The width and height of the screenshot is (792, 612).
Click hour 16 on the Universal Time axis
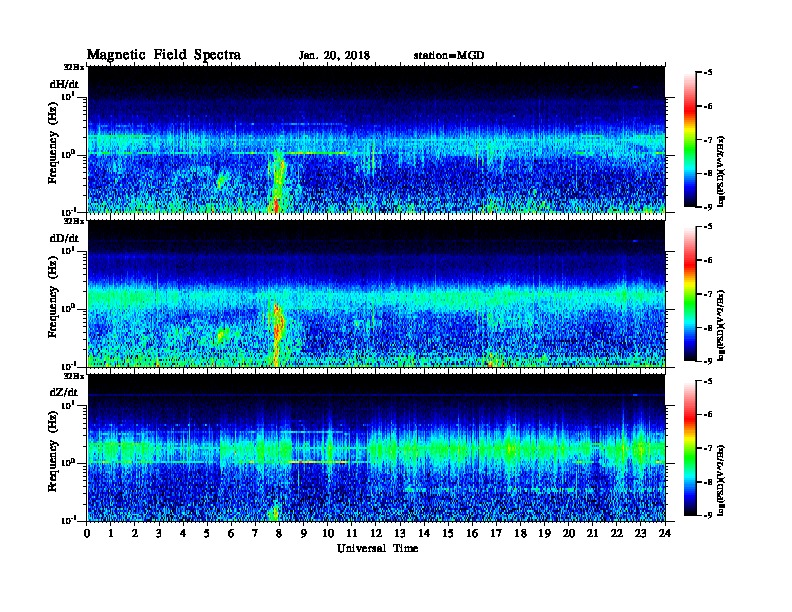pyautogui.click(x=472, y=534)
